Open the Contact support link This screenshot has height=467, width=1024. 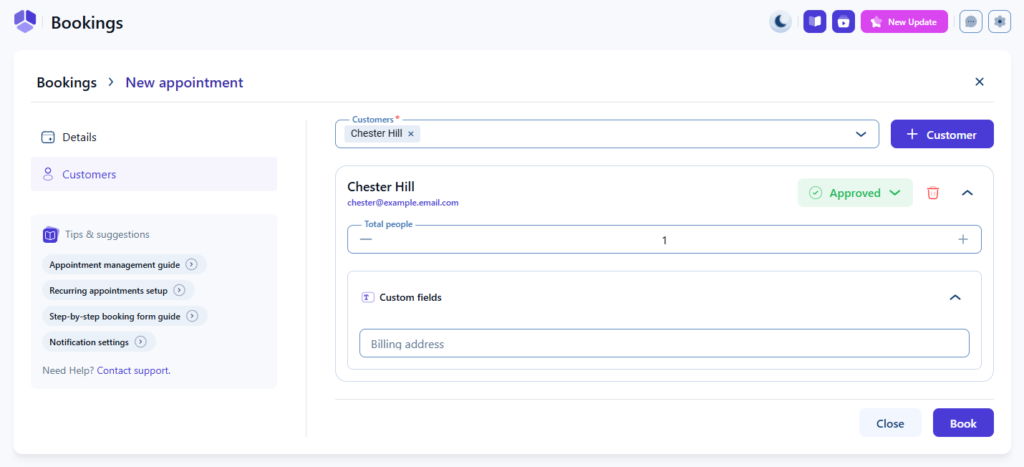point(133,370)
